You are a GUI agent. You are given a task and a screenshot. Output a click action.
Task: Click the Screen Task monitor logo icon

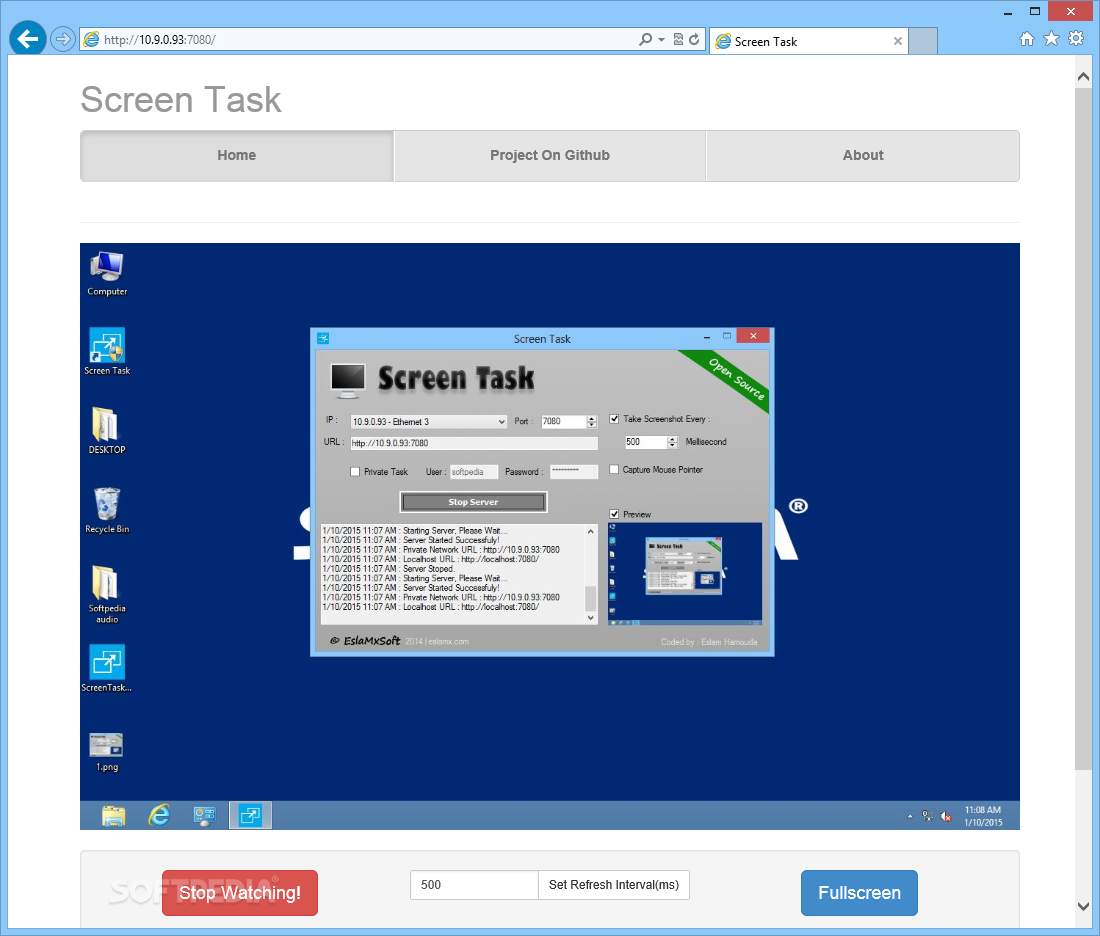[347, 380]
